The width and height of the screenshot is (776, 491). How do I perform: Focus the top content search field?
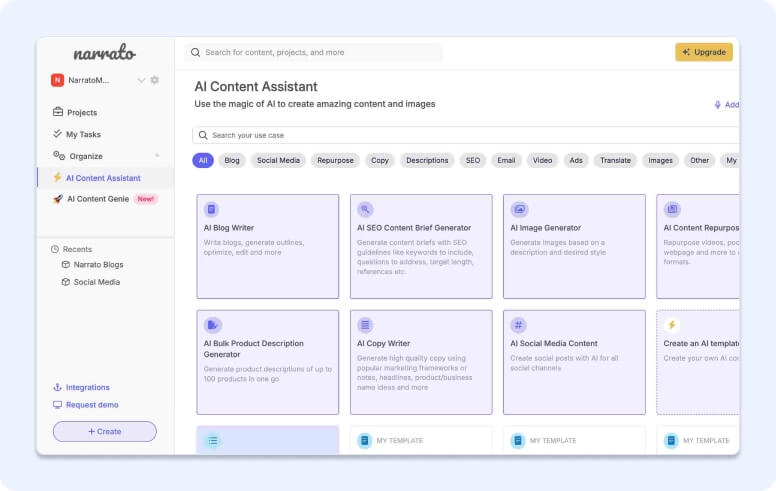tap(313, 52)
